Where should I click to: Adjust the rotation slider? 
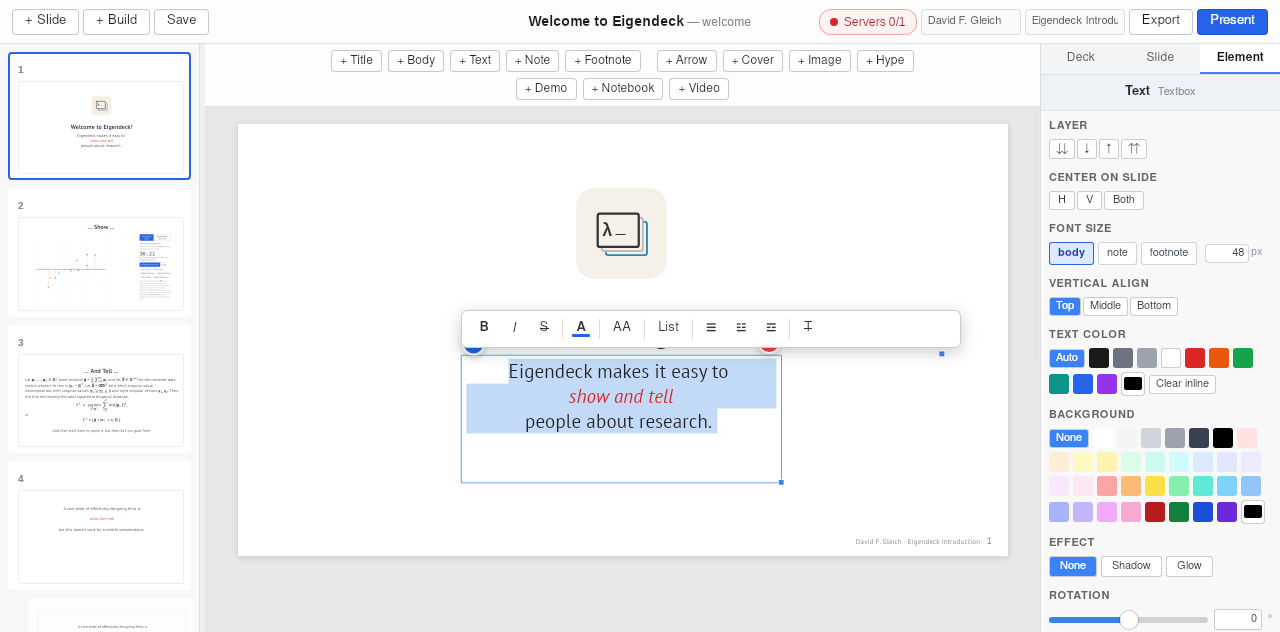pyautogui.click(x=1128, y=620)
